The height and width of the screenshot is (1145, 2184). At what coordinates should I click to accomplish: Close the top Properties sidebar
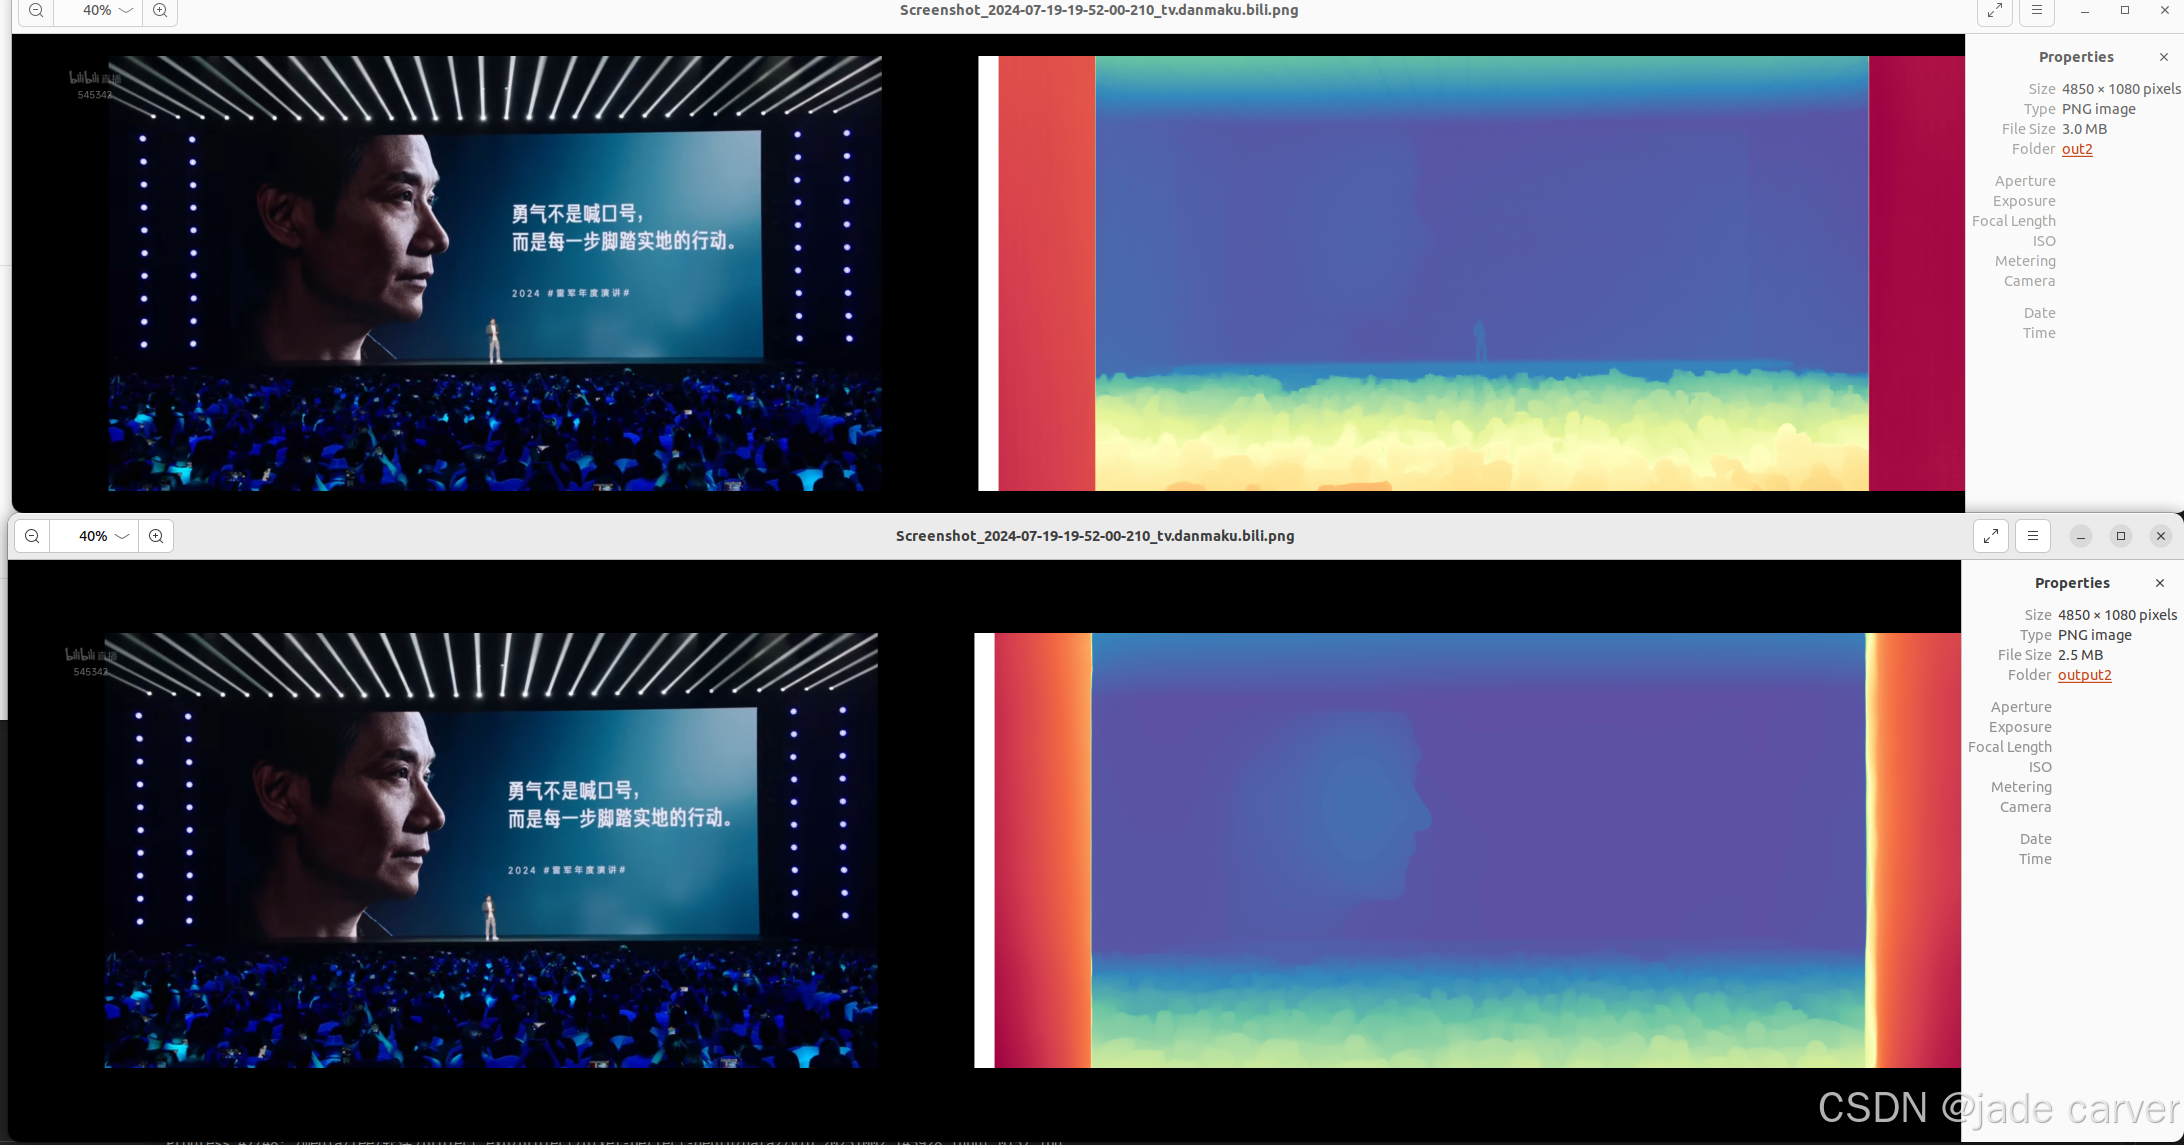click(x=2164, y=57)
